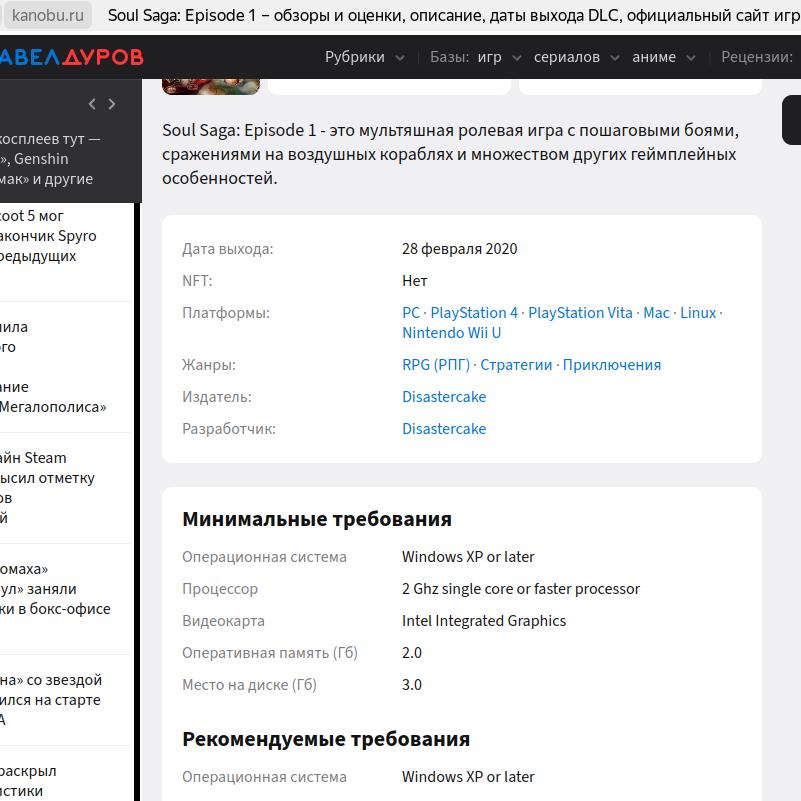
Task: Open sidebar news ending with раскрыл
Action: coord(28,781)
